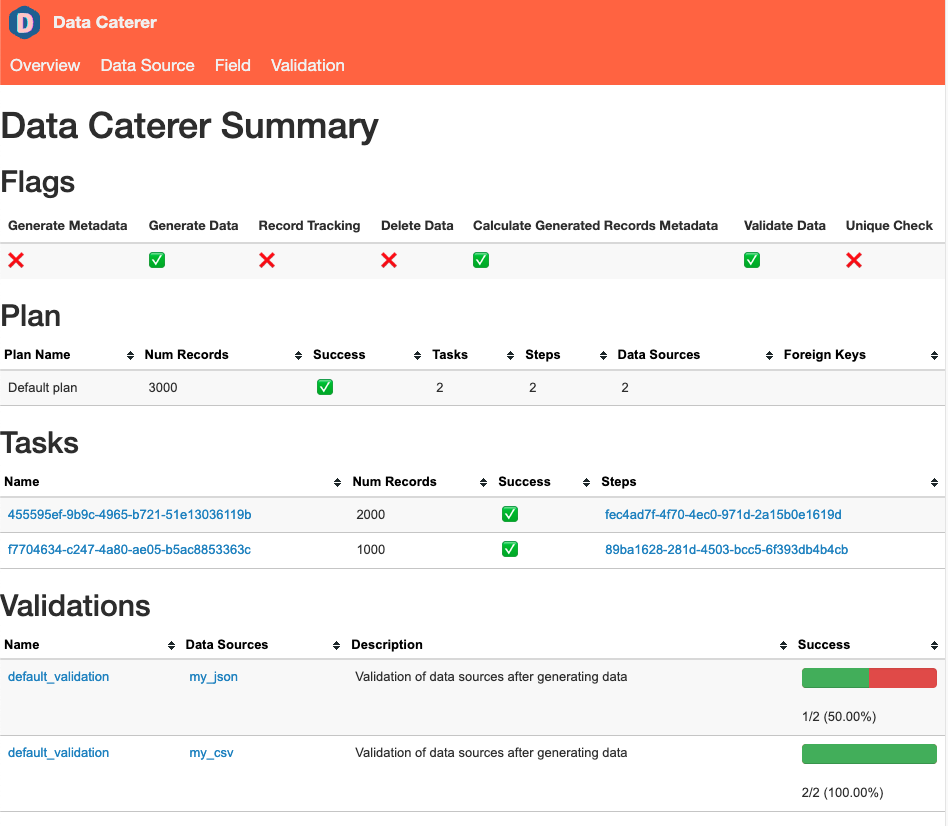The width and height of the screenshot is (948, 826).
Task: Click the Validate Data green checkbox
Action: 752,260
